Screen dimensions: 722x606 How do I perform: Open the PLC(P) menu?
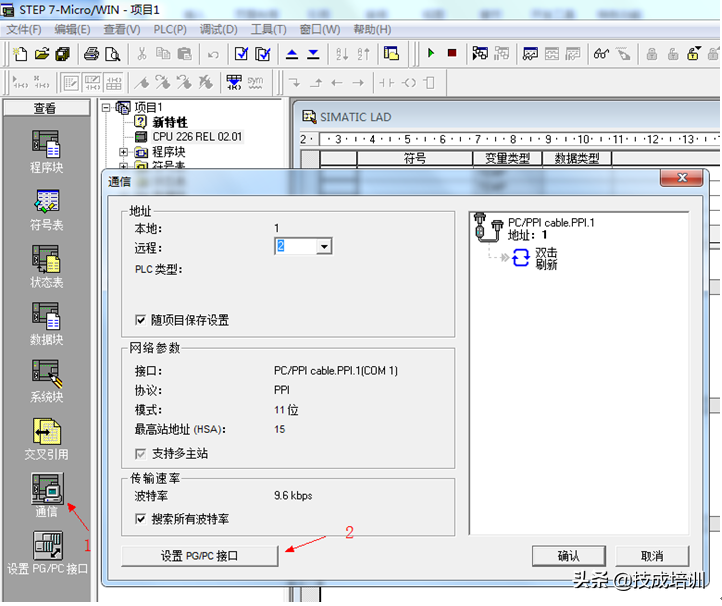coord(170,29)
